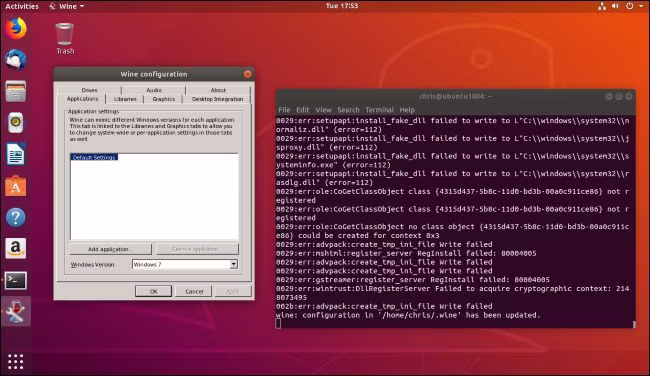Screen dimensions: 650x376
Task: Click the volume icon in top bar
Action: click(x=616, y=6)
